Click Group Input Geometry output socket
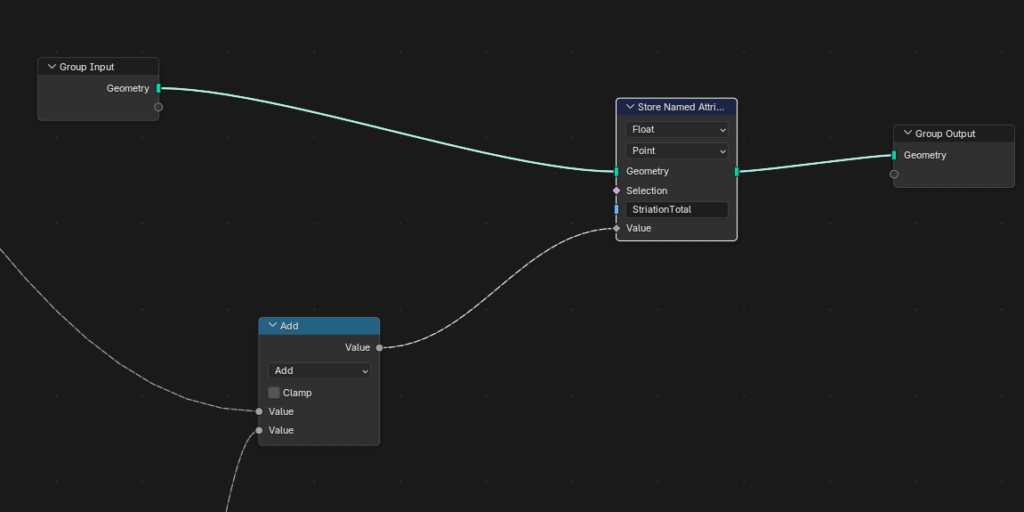 pos(159,88)
